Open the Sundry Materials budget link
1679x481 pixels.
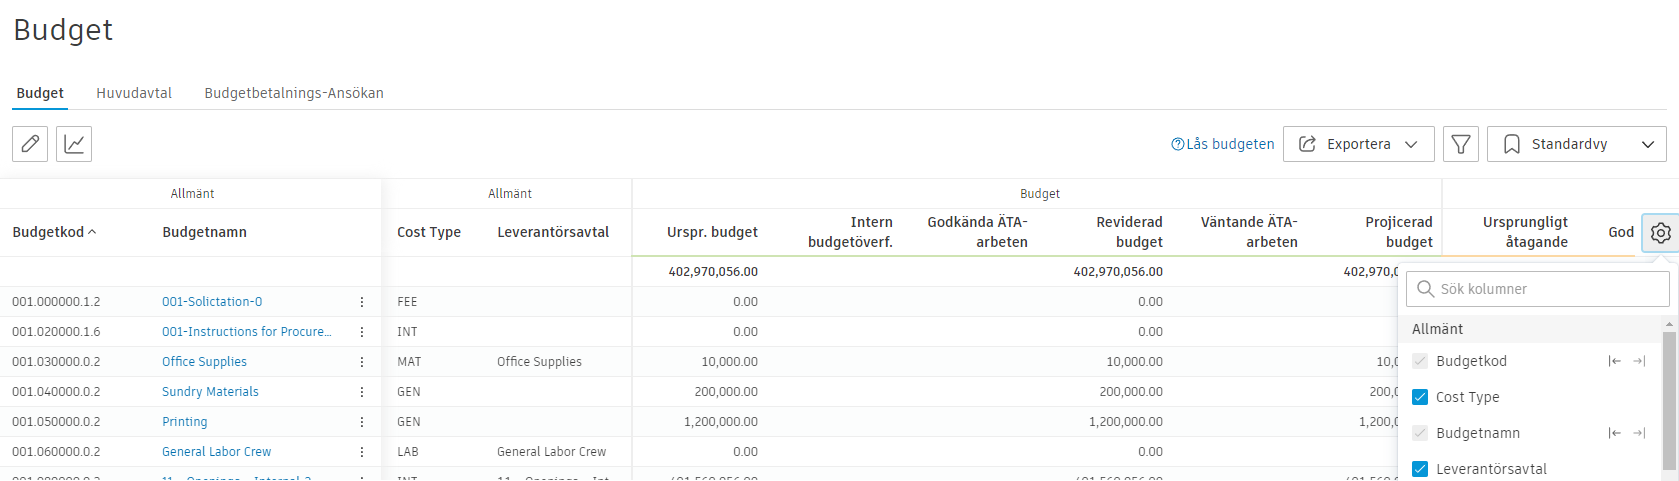[x=210, y=392]
